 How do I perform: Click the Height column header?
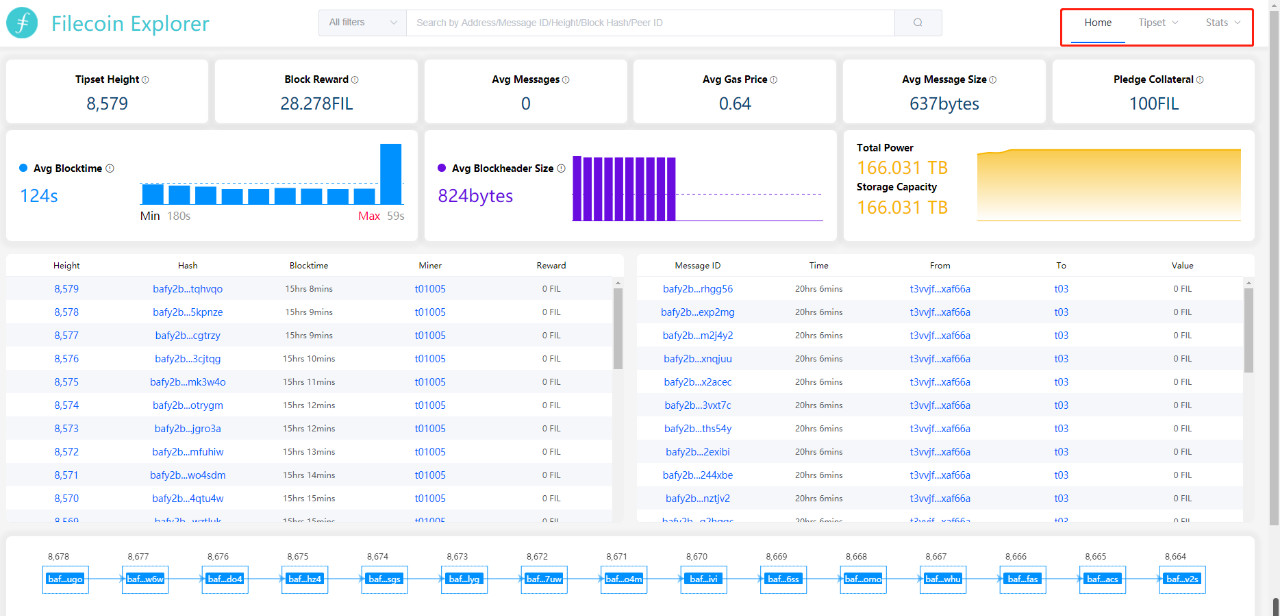tap(67, 266)
